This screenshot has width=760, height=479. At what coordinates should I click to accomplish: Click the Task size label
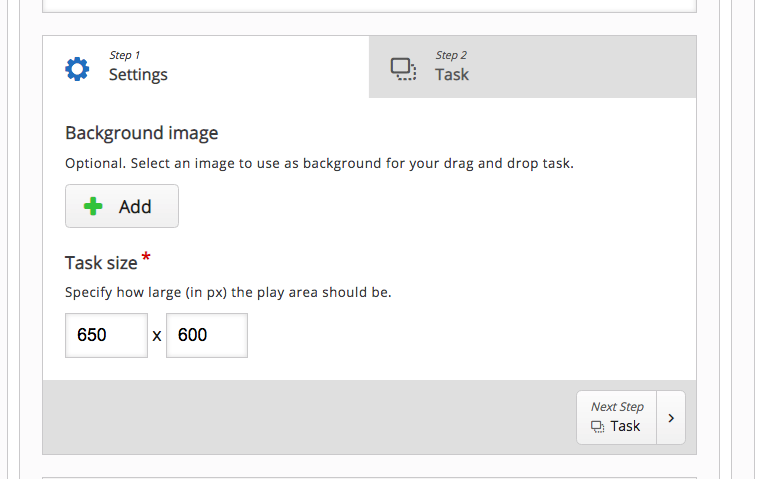coord(101,263)
